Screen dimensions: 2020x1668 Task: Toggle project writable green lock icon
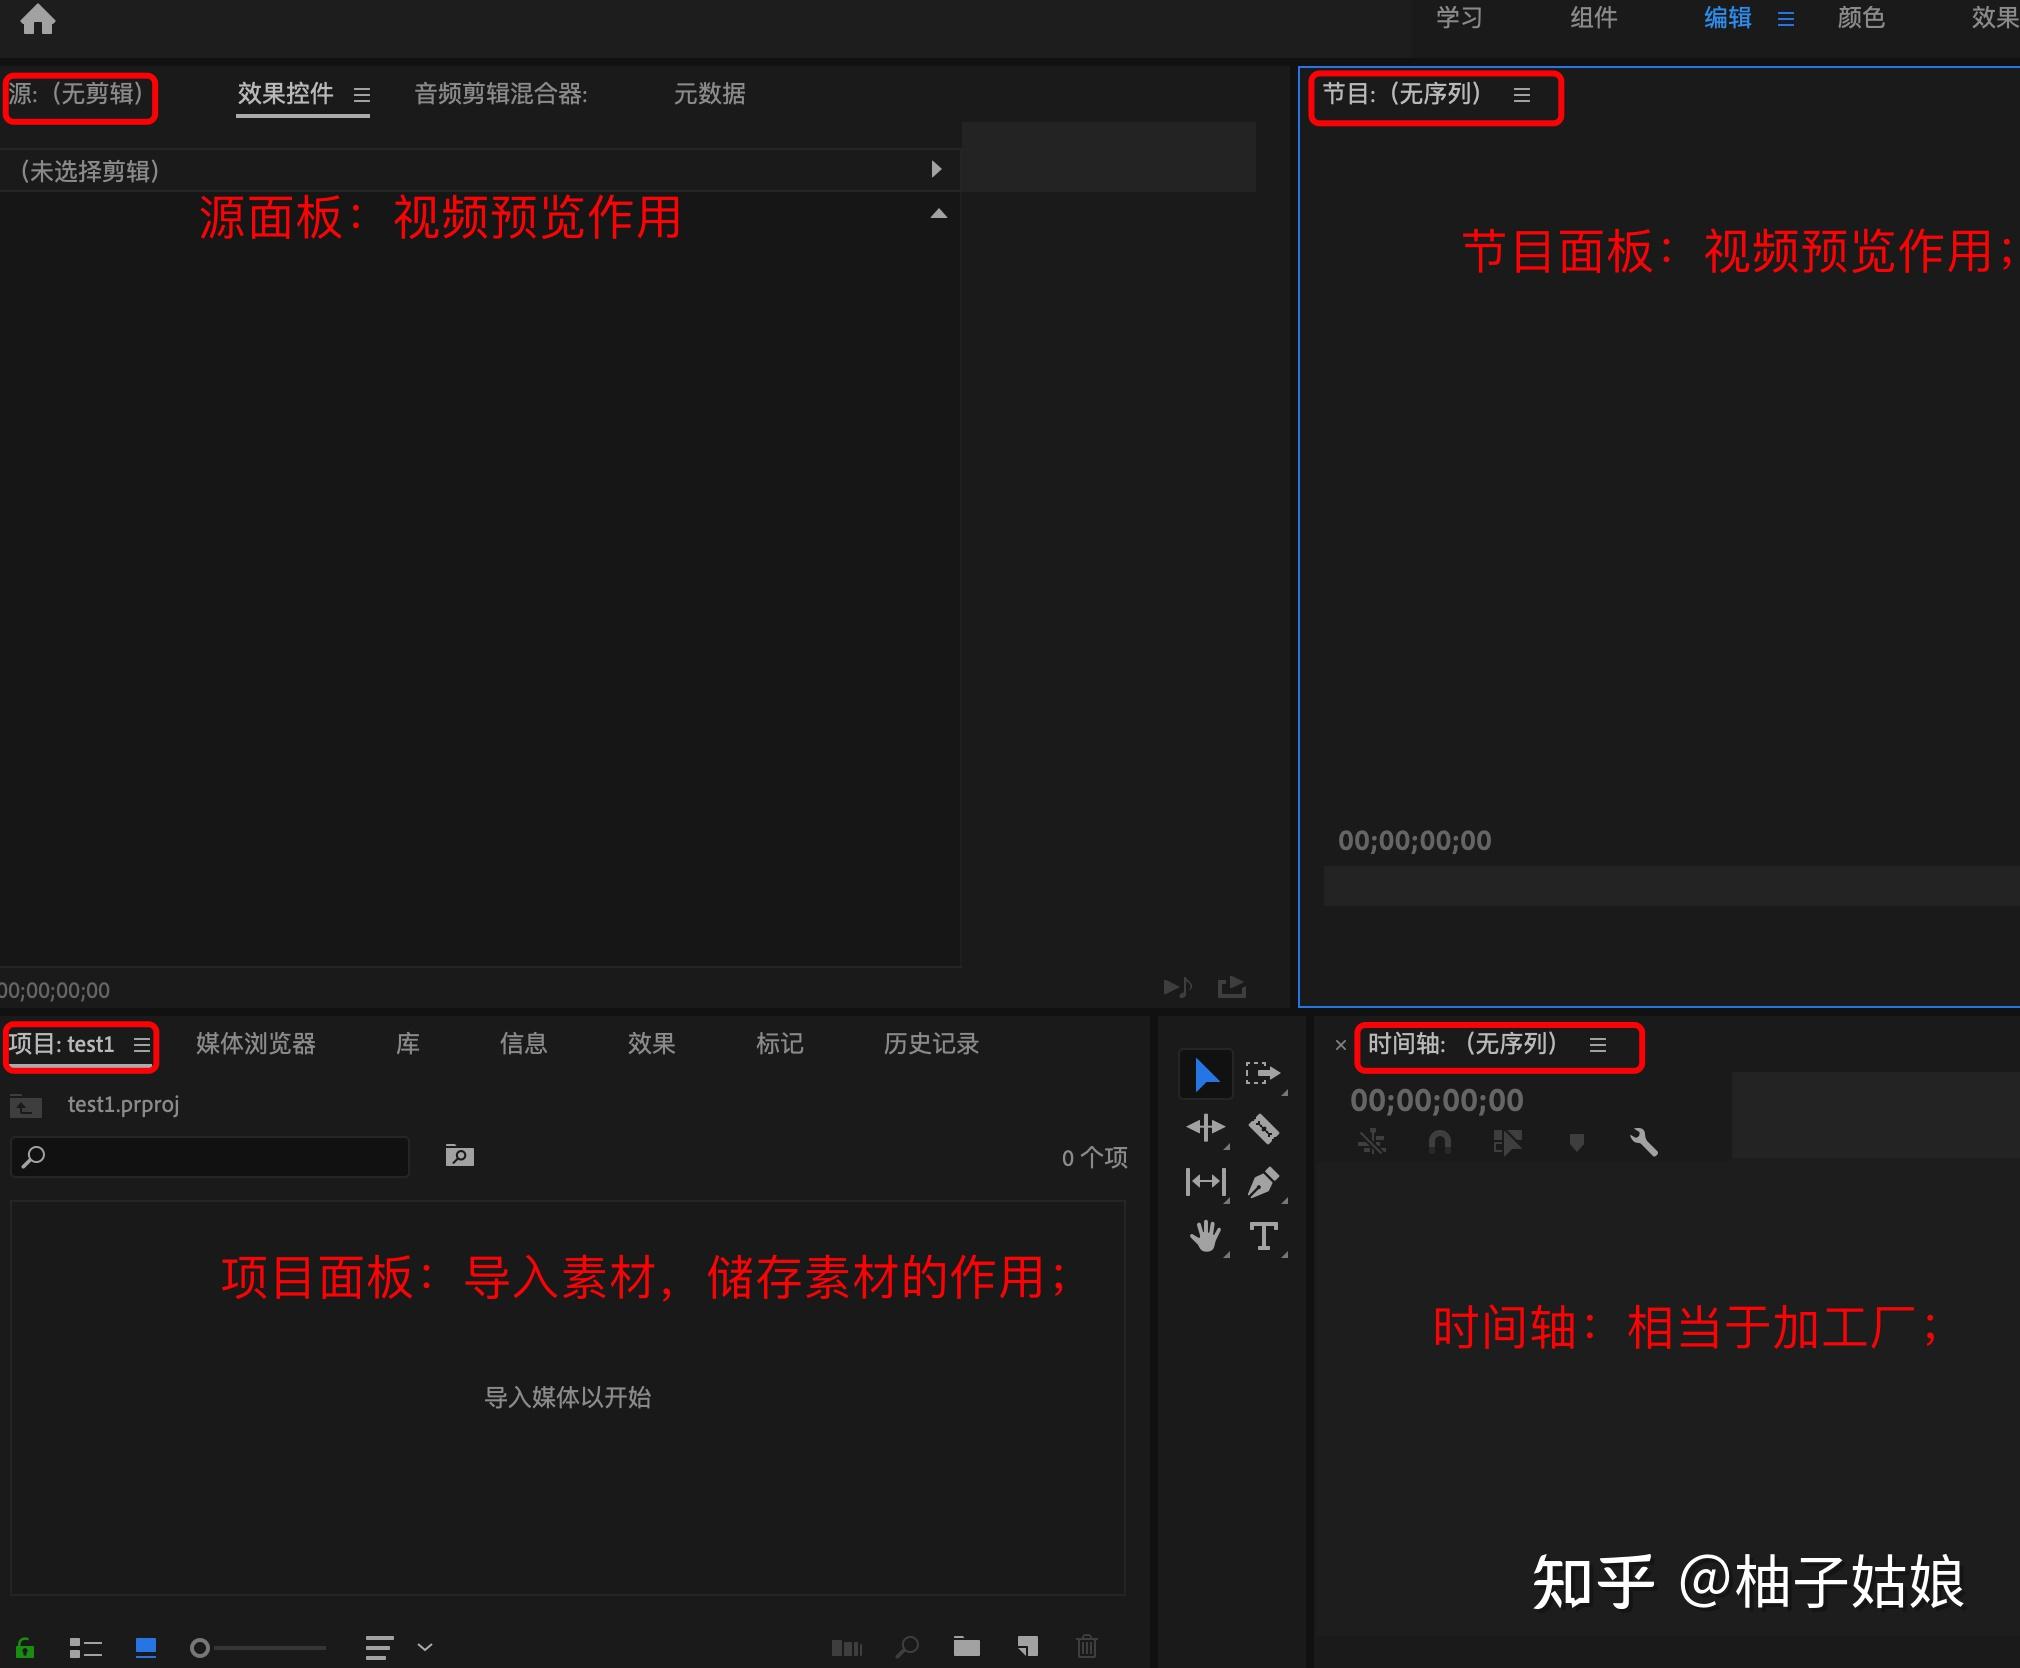(x=25, y=1647)
